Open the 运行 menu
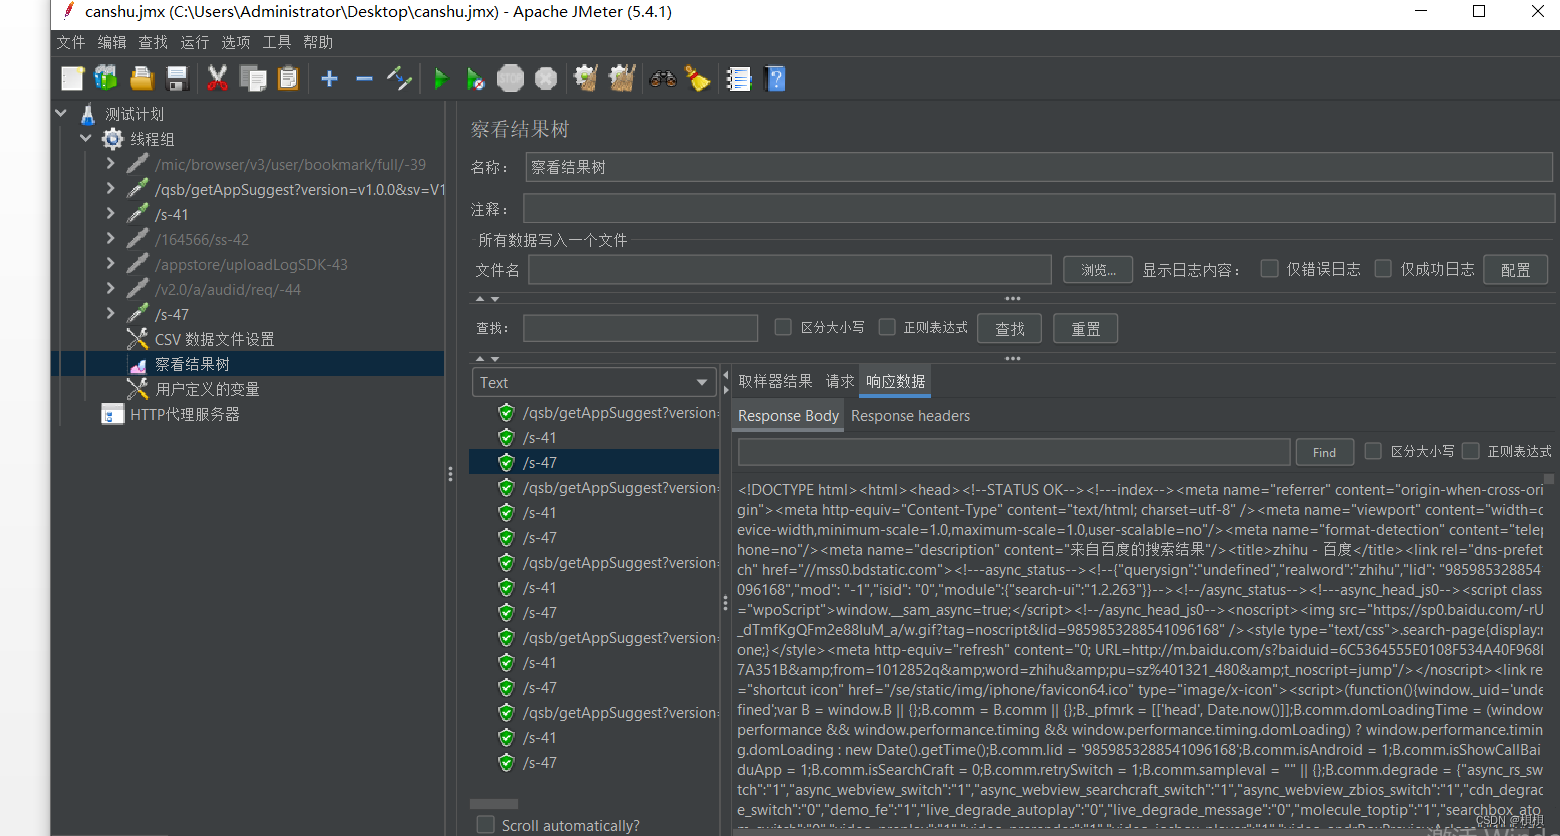This screenshot has height=836, width=1560. (x=195, y=42)
